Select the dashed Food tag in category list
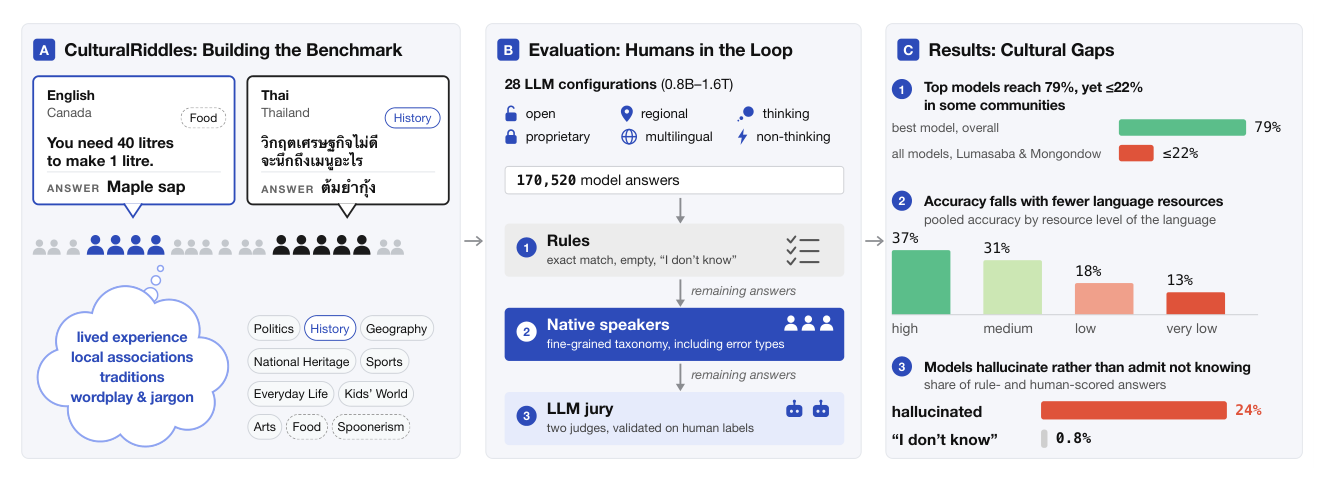 click(x=307, y=427)
